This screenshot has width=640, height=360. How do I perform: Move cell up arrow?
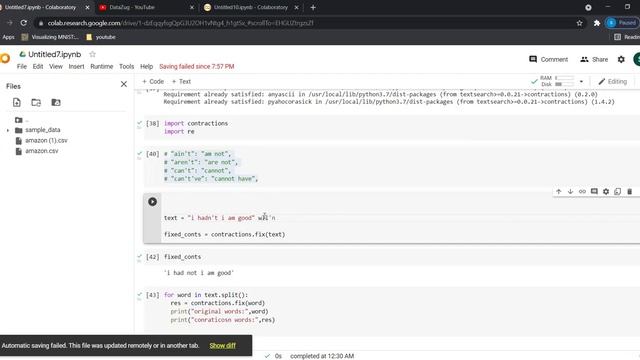tap(559, 191)
